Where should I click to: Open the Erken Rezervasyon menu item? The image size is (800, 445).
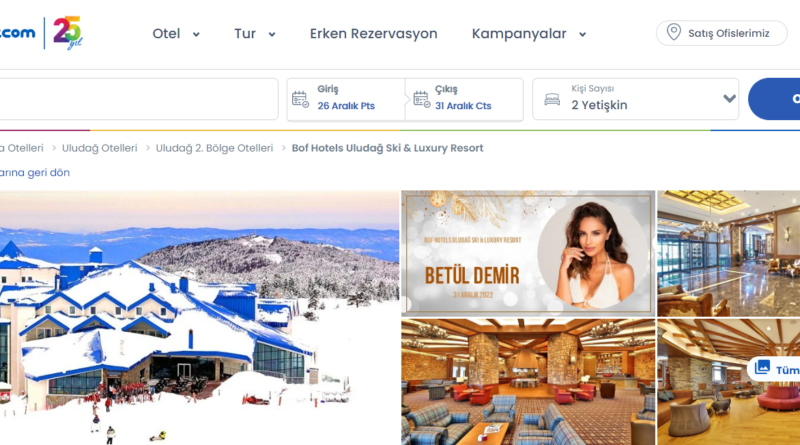point(373,34)
